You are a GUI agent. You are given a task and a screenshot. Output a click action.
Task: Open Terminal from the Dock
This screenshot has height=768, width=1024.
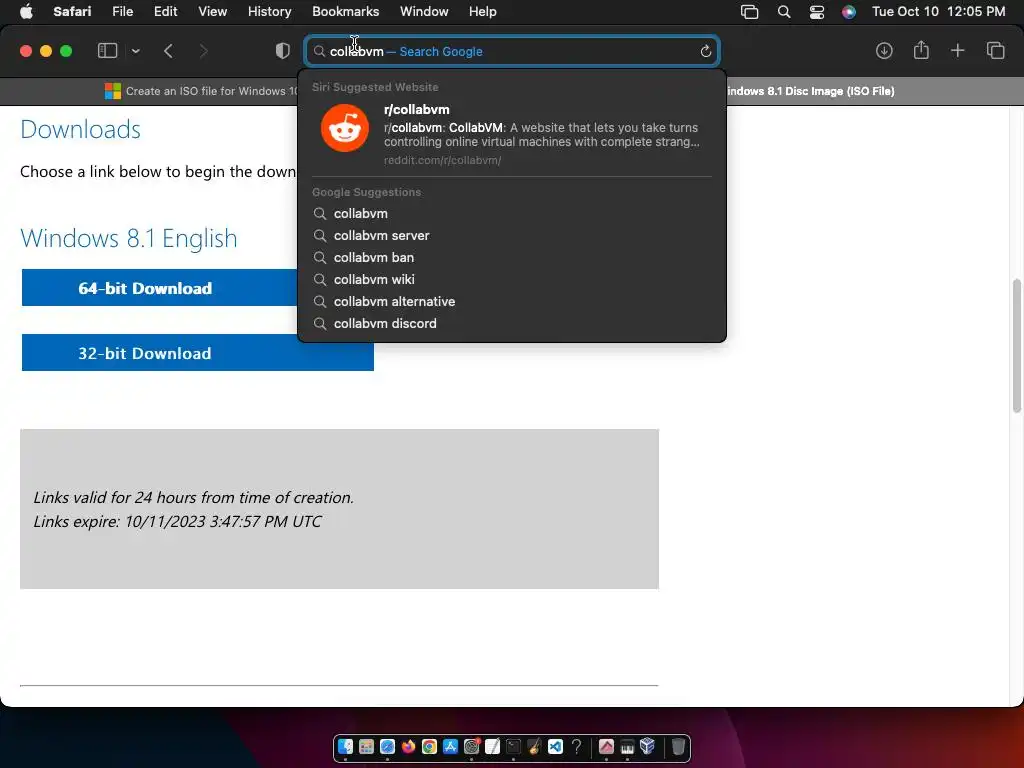513,746
